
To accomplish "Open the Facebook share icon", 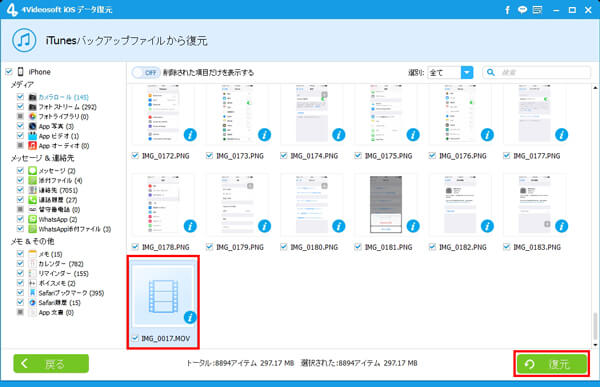I will click(507, 10).
